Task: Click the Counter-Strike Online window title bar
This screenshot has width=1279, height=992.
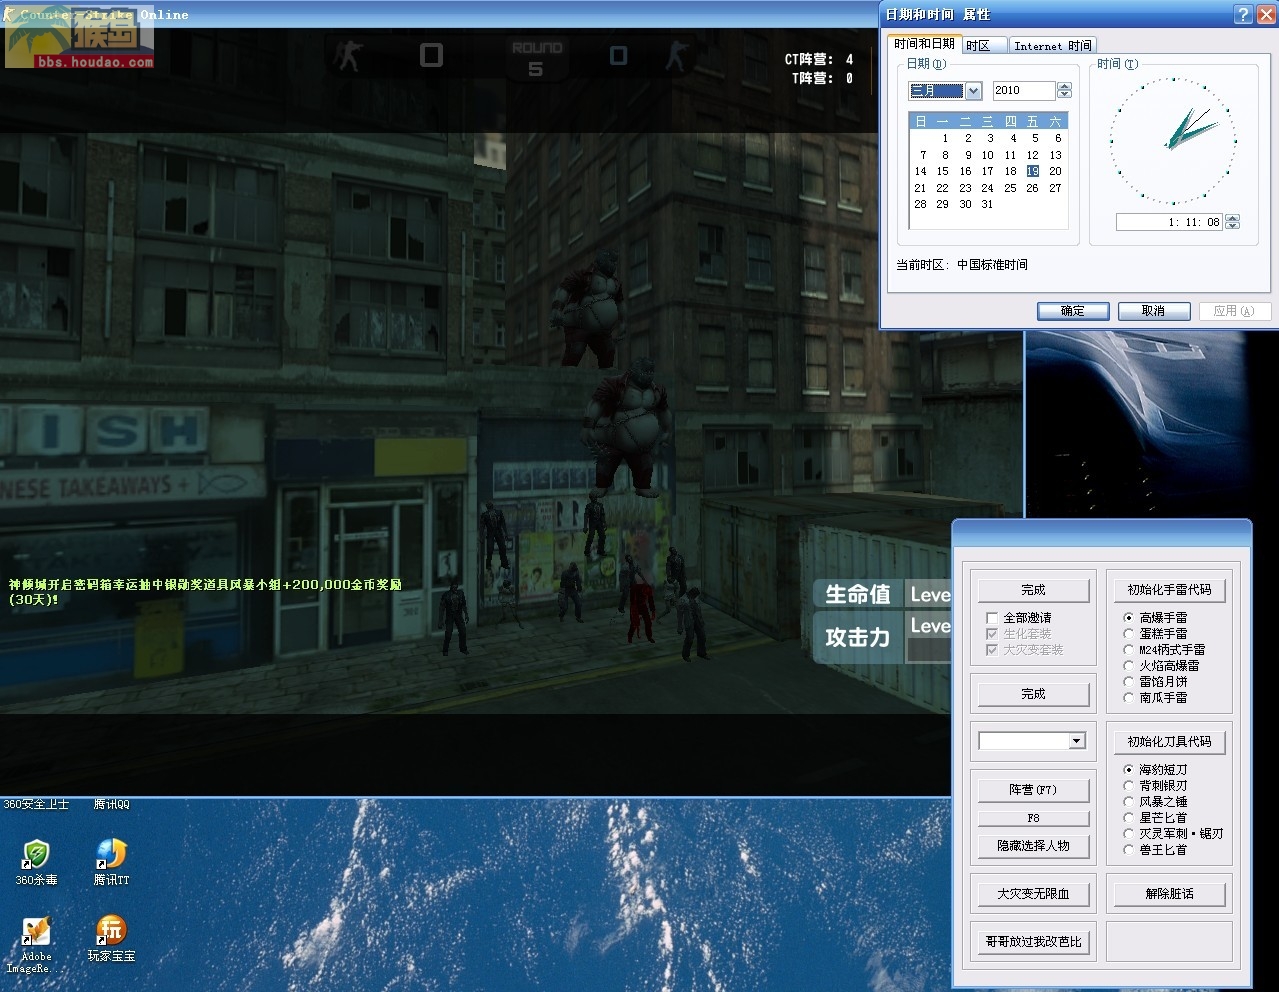Action: (x=438, y=14)
